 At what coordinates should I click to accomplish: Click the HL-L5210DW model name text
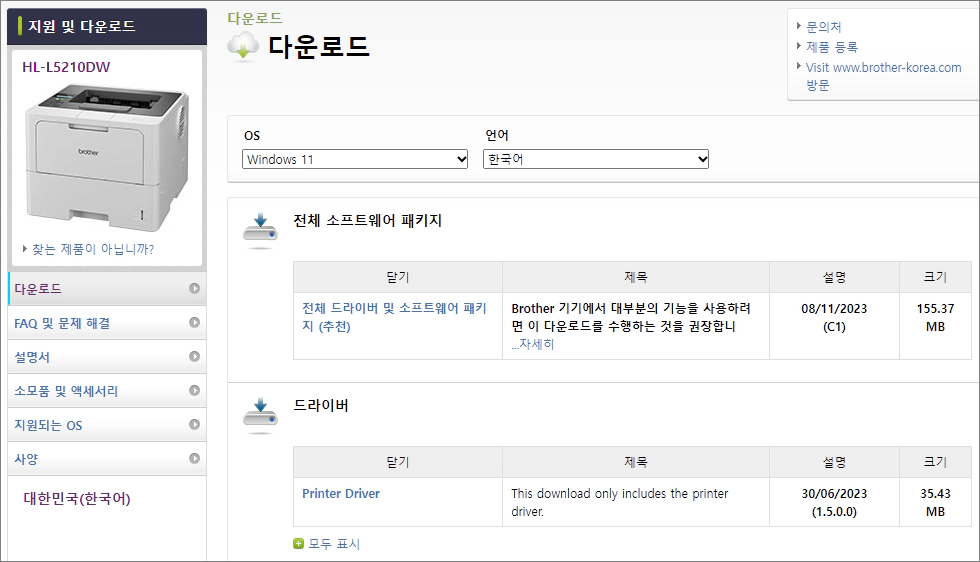coord(66,67)
